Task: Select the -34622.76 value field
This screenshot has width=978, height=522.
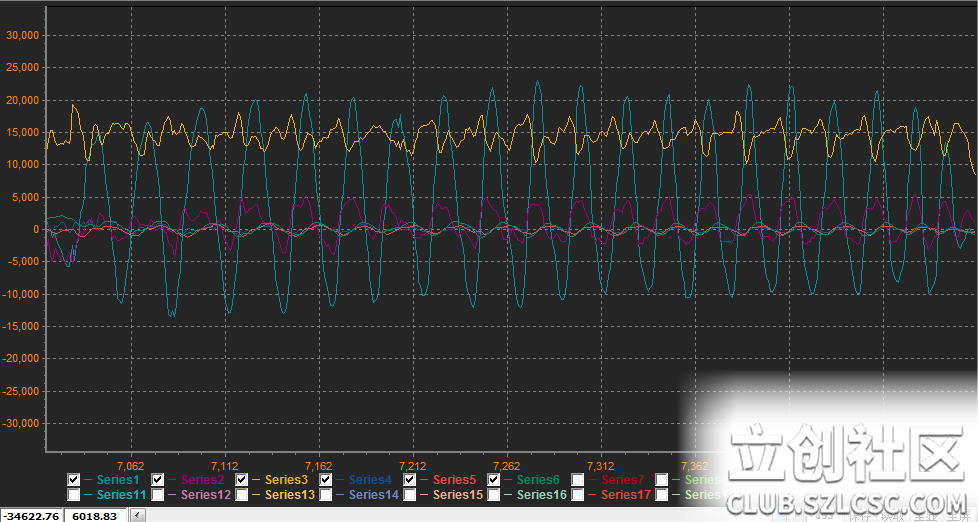Action: 32,516
